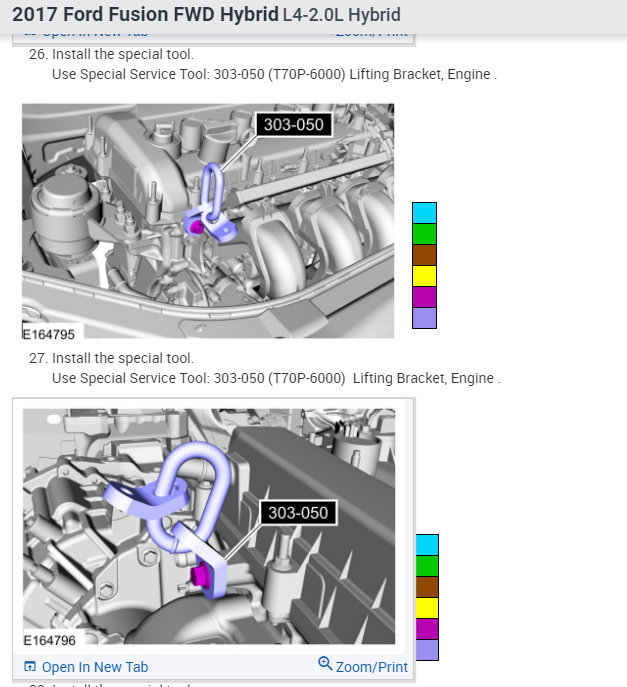Click the Zoom/Print link under image E164796
The image size is (627, 687).
tap(372, 667)
